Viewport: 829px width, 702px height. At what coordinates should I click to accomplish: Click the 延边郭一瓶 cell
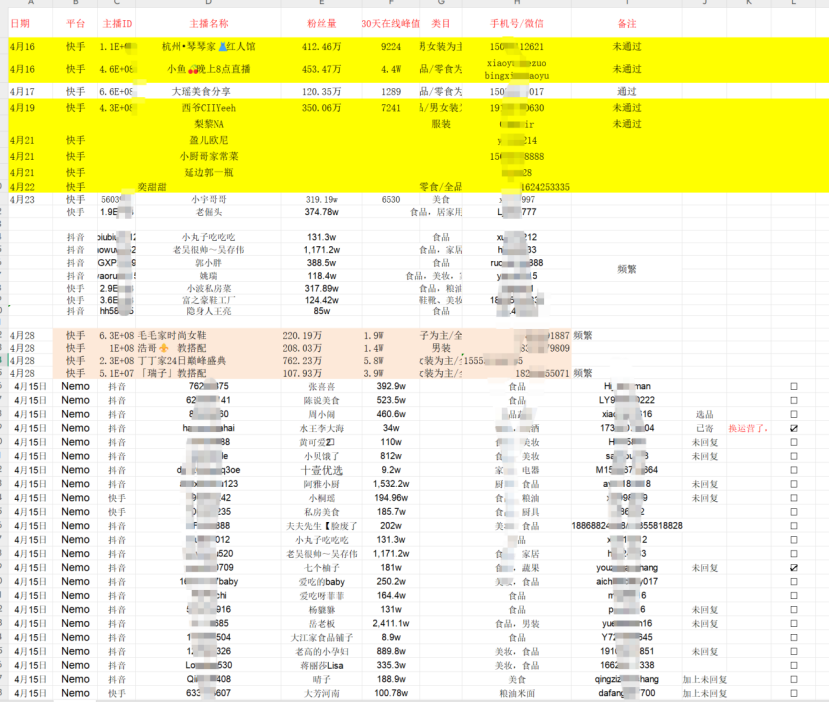click(209, 172)
